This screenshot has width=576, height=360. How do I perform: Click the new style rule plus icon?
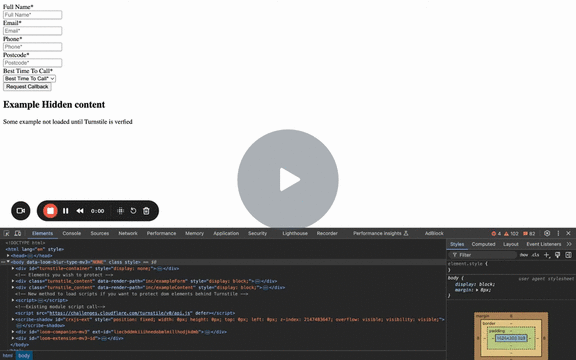pos(547,255)
